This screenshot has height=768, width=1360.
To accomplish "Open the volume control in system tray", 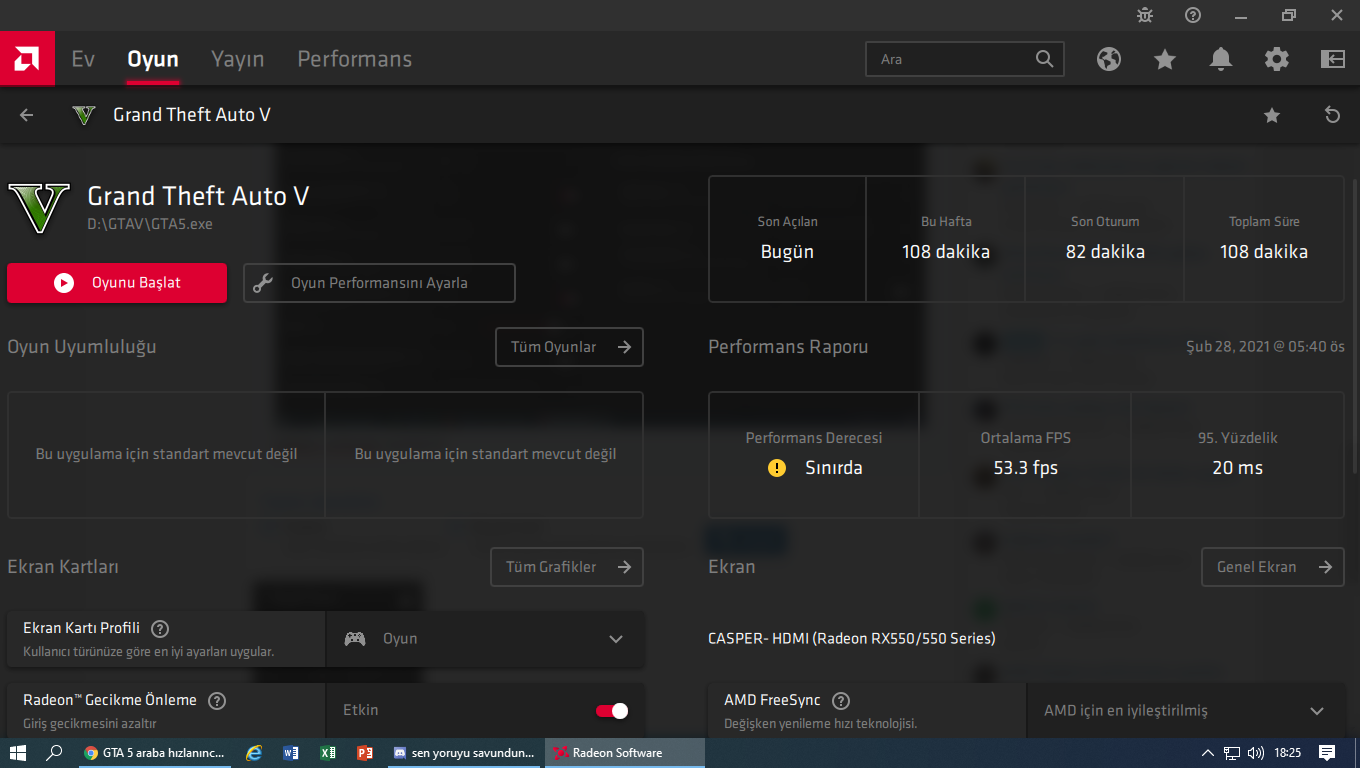I will tap(1256, 753).
